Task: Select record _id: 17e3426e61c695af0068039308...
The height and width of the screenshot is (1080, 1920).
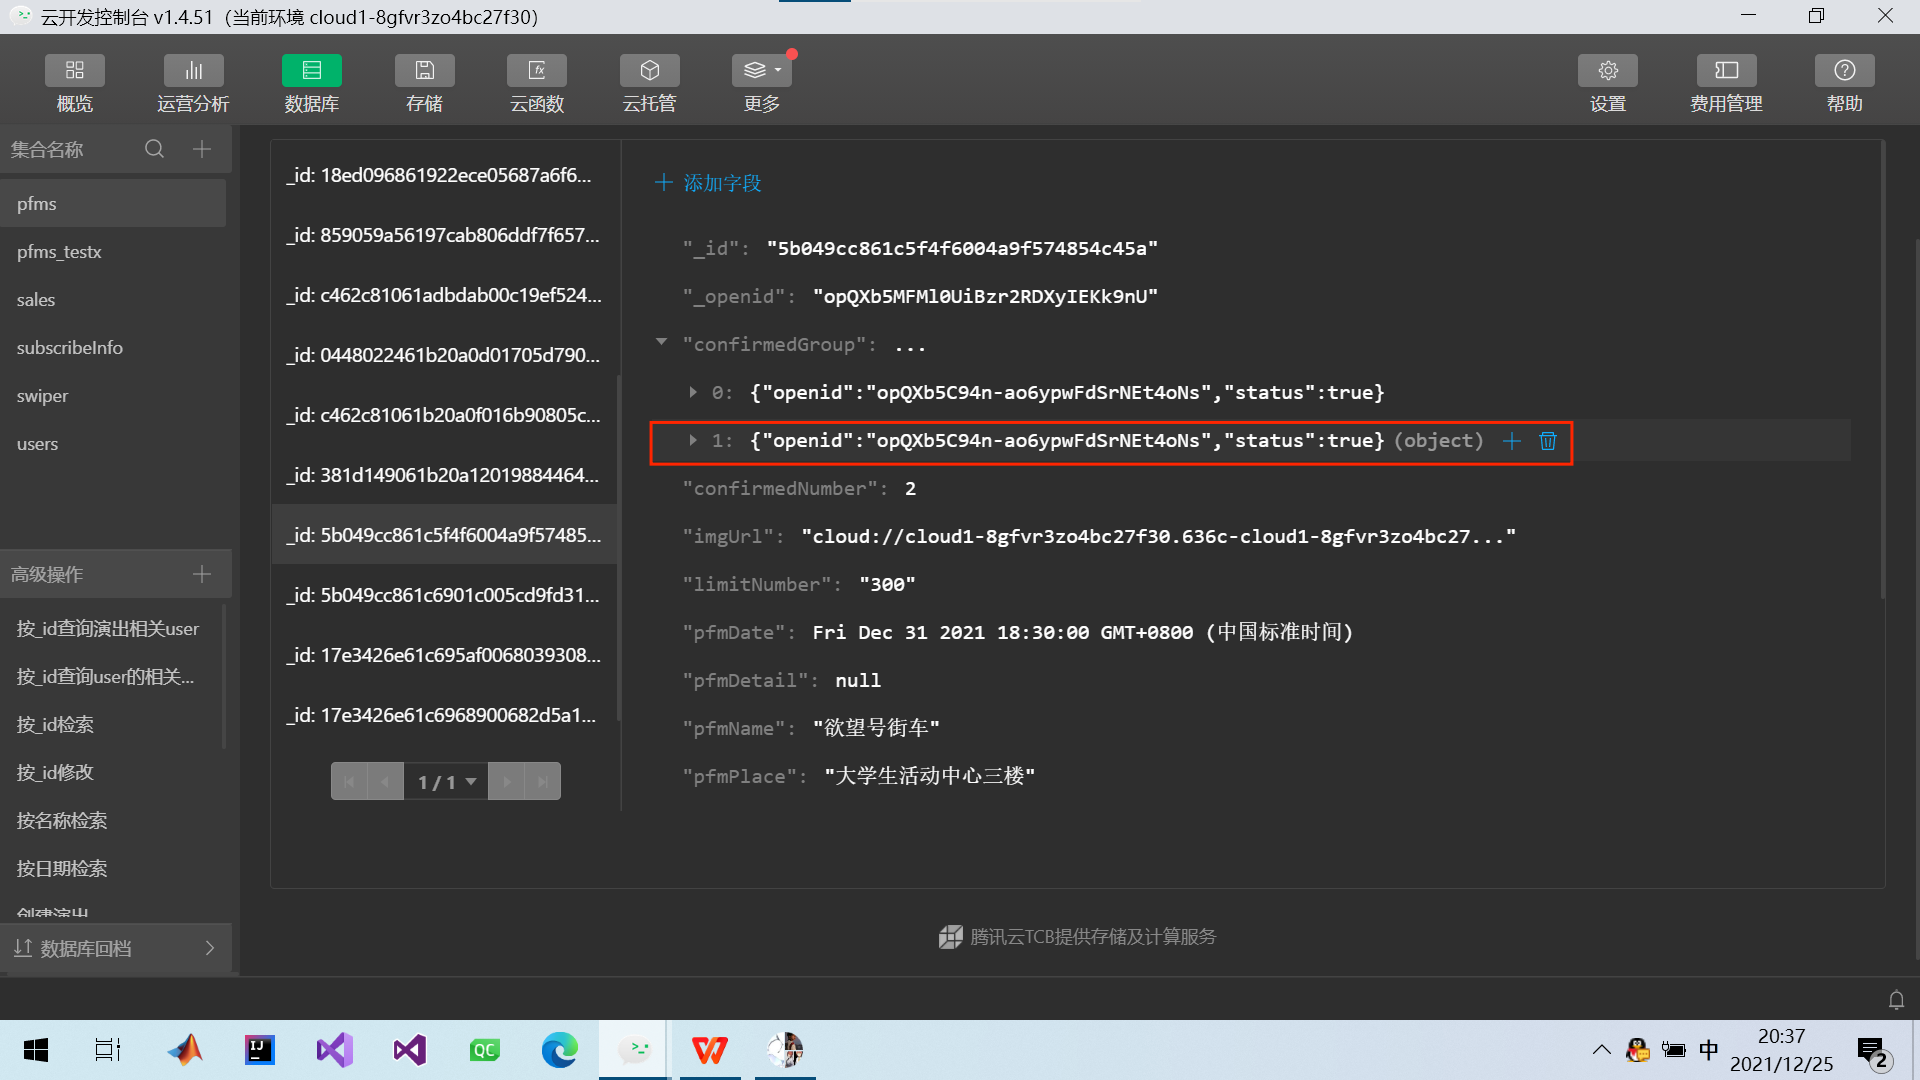Action: pos(444,655)
